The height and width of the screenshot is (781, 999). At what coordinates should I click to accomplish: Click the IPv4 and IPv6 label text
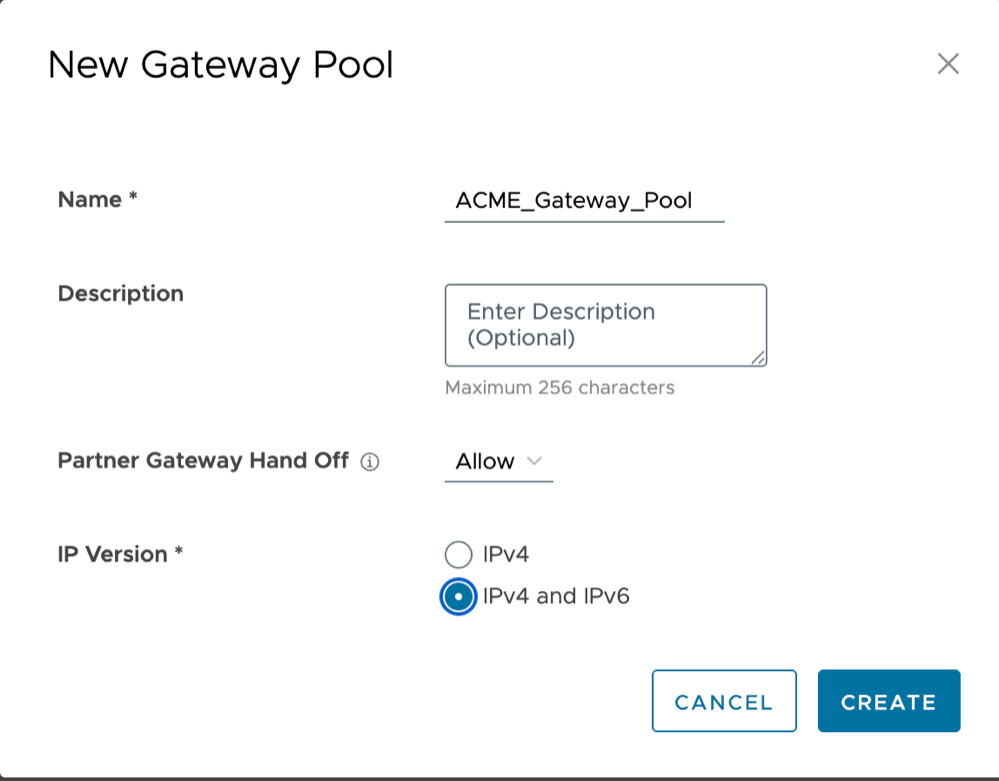click(x=556, y=596)
